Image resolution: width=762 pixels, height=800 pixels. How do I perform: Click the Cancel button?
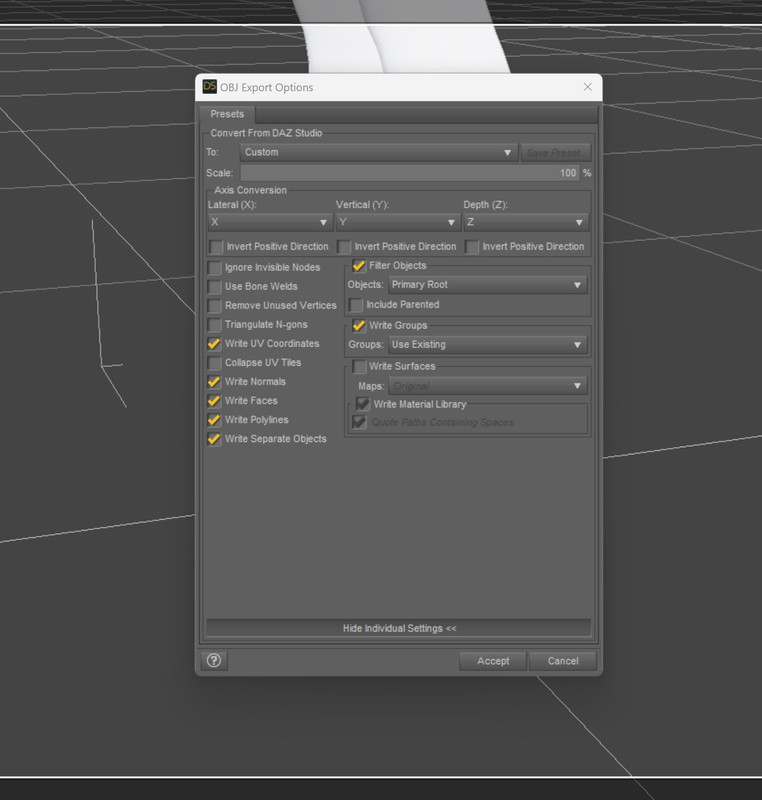point(563,661)
